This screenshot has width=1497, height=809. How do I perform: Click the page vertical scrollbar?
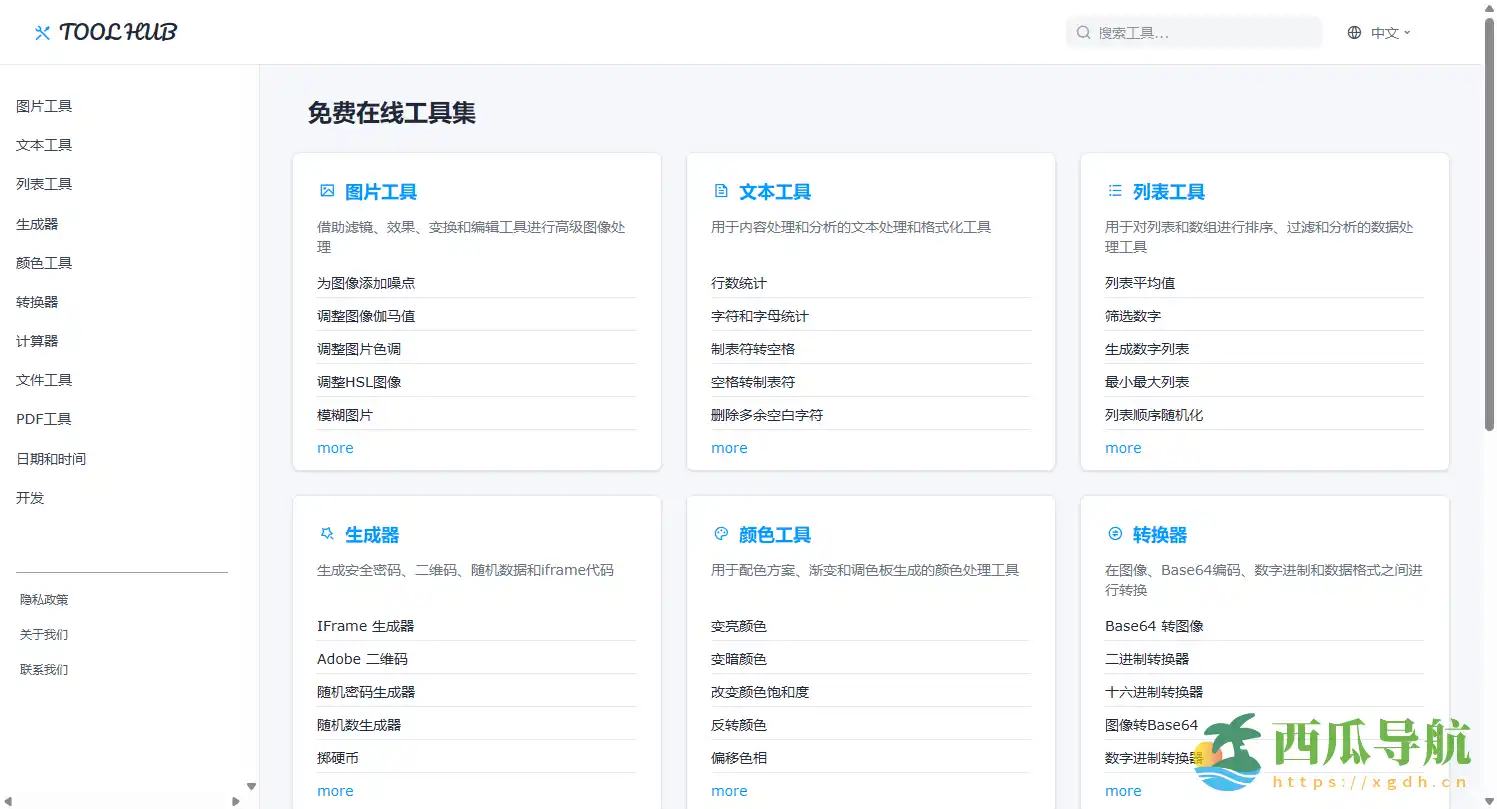1488,230
